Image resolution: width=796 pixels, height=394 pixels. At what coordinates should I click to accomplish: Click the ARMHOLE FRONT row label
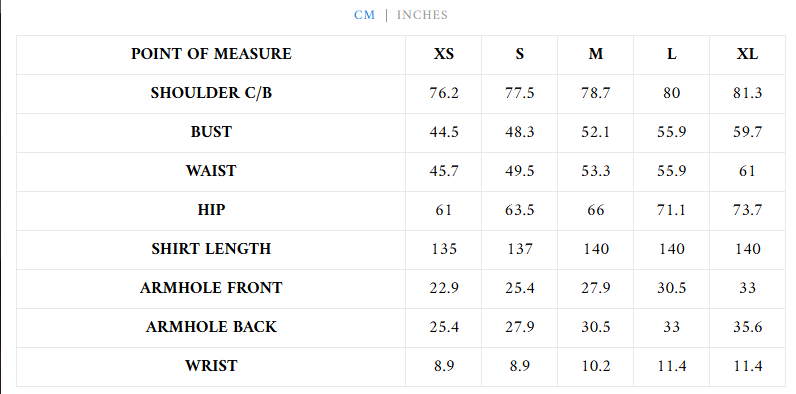click(211, 288)
